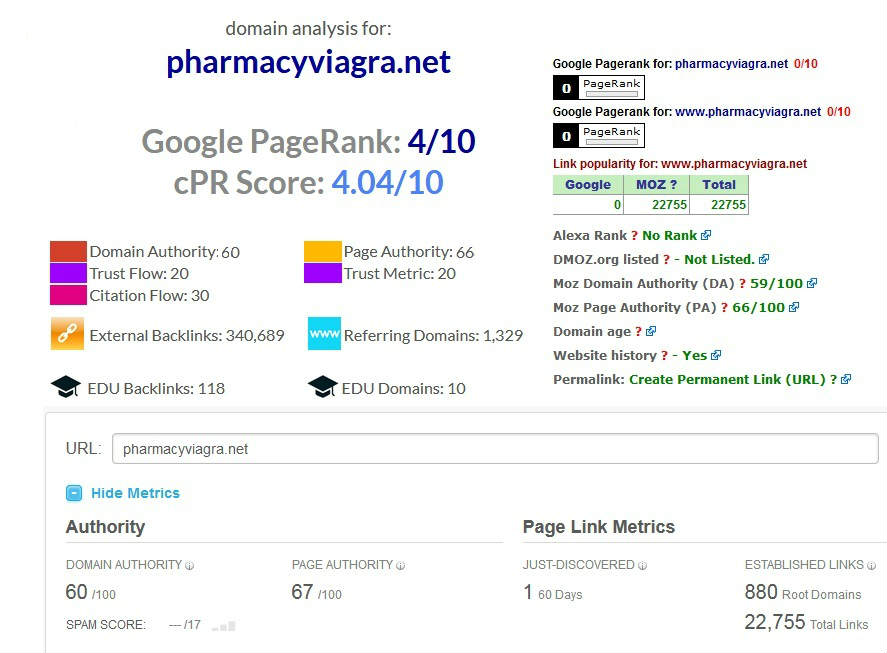The width and height of the screenshot is (887, 653).
Task: Click the spam score bar indicator
Action: [x=224, y=626]
